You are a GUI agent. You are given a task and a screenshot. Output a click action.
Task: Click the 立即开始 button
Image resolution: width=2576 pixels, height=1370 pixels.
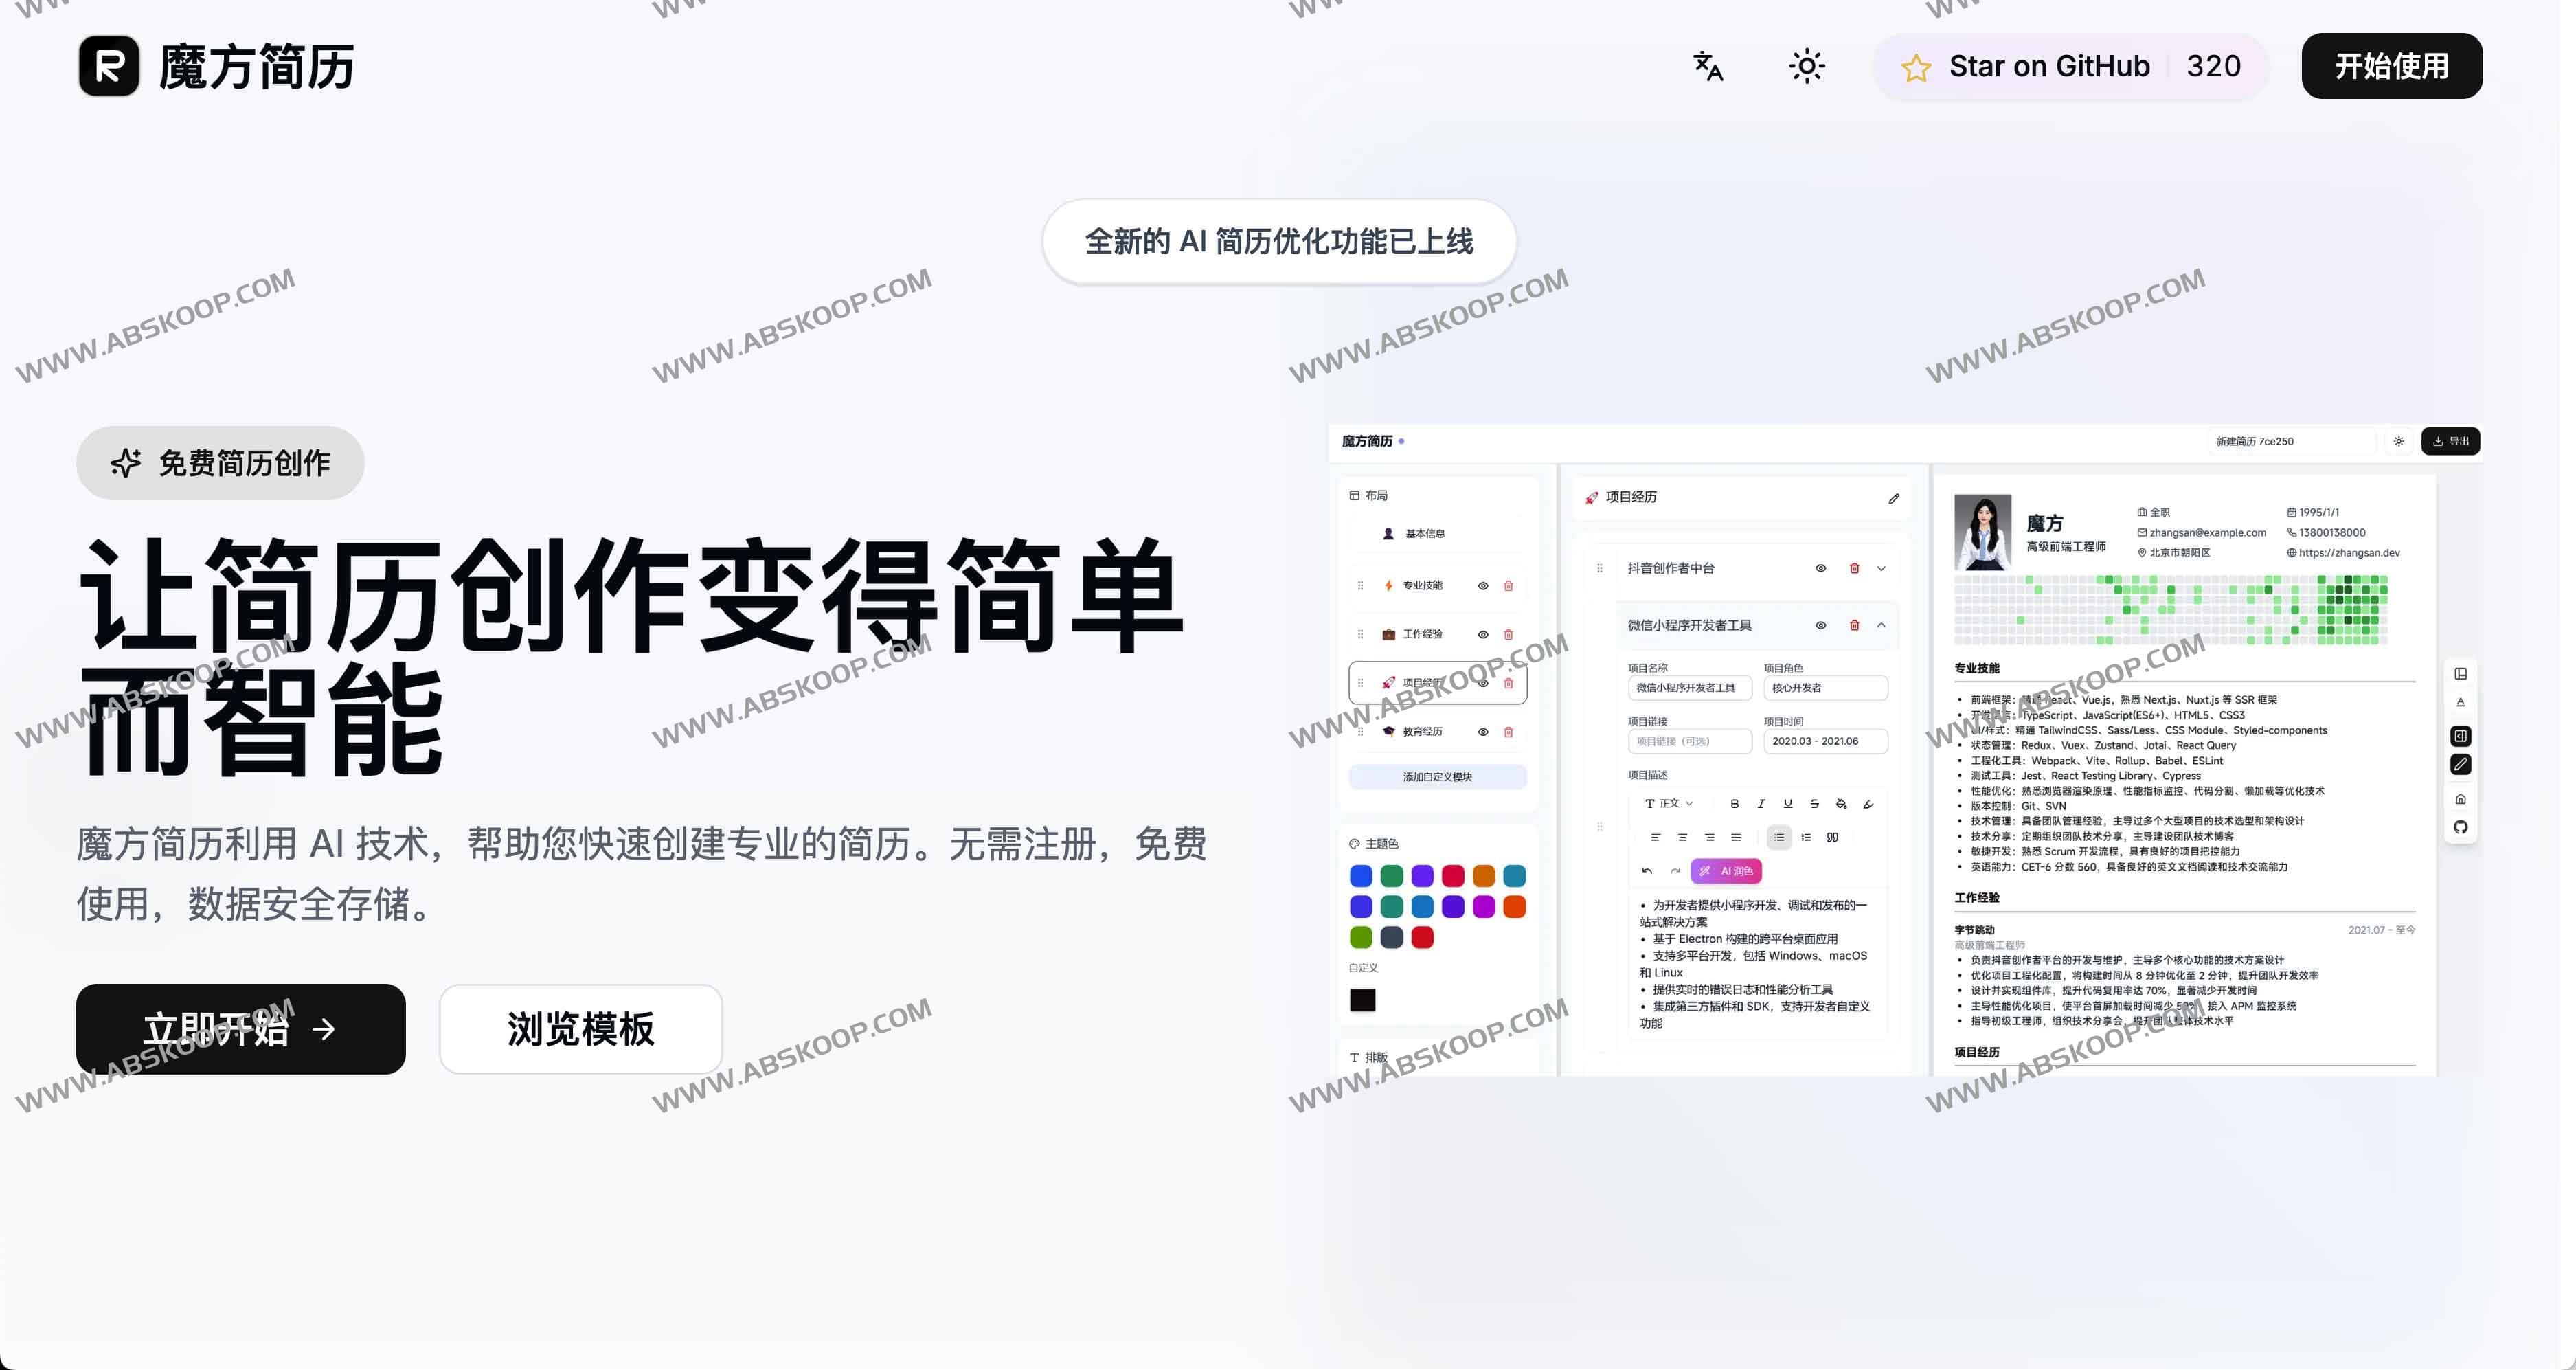[x=240, y=1029]
